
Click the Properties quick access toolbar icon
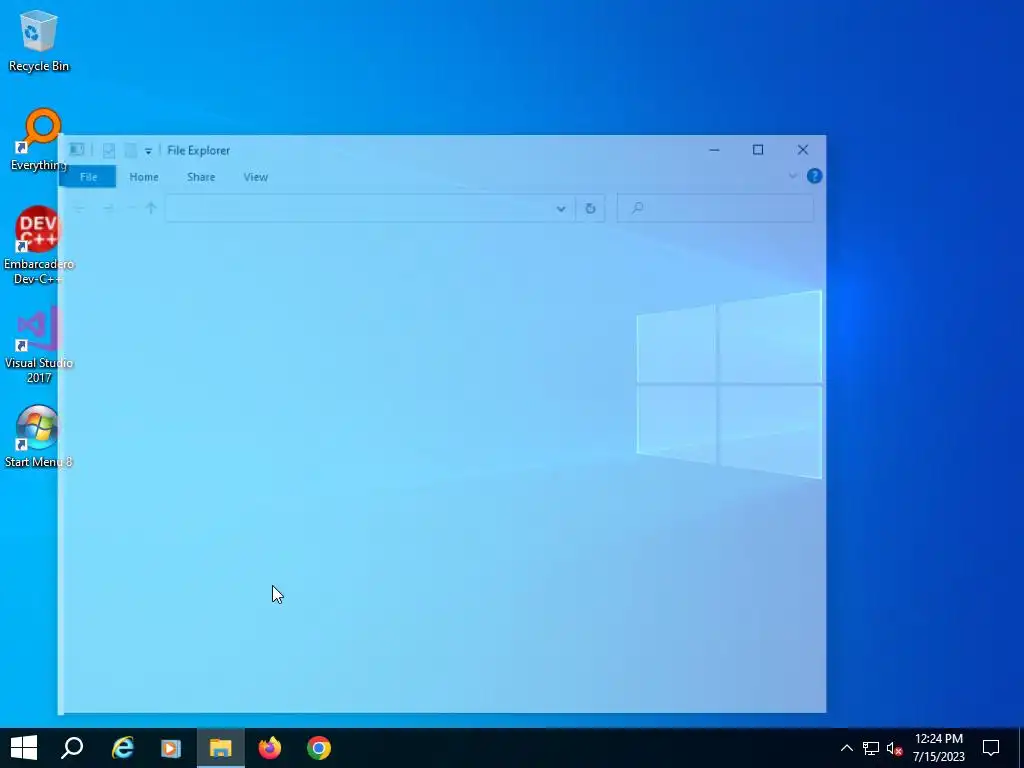108,150
